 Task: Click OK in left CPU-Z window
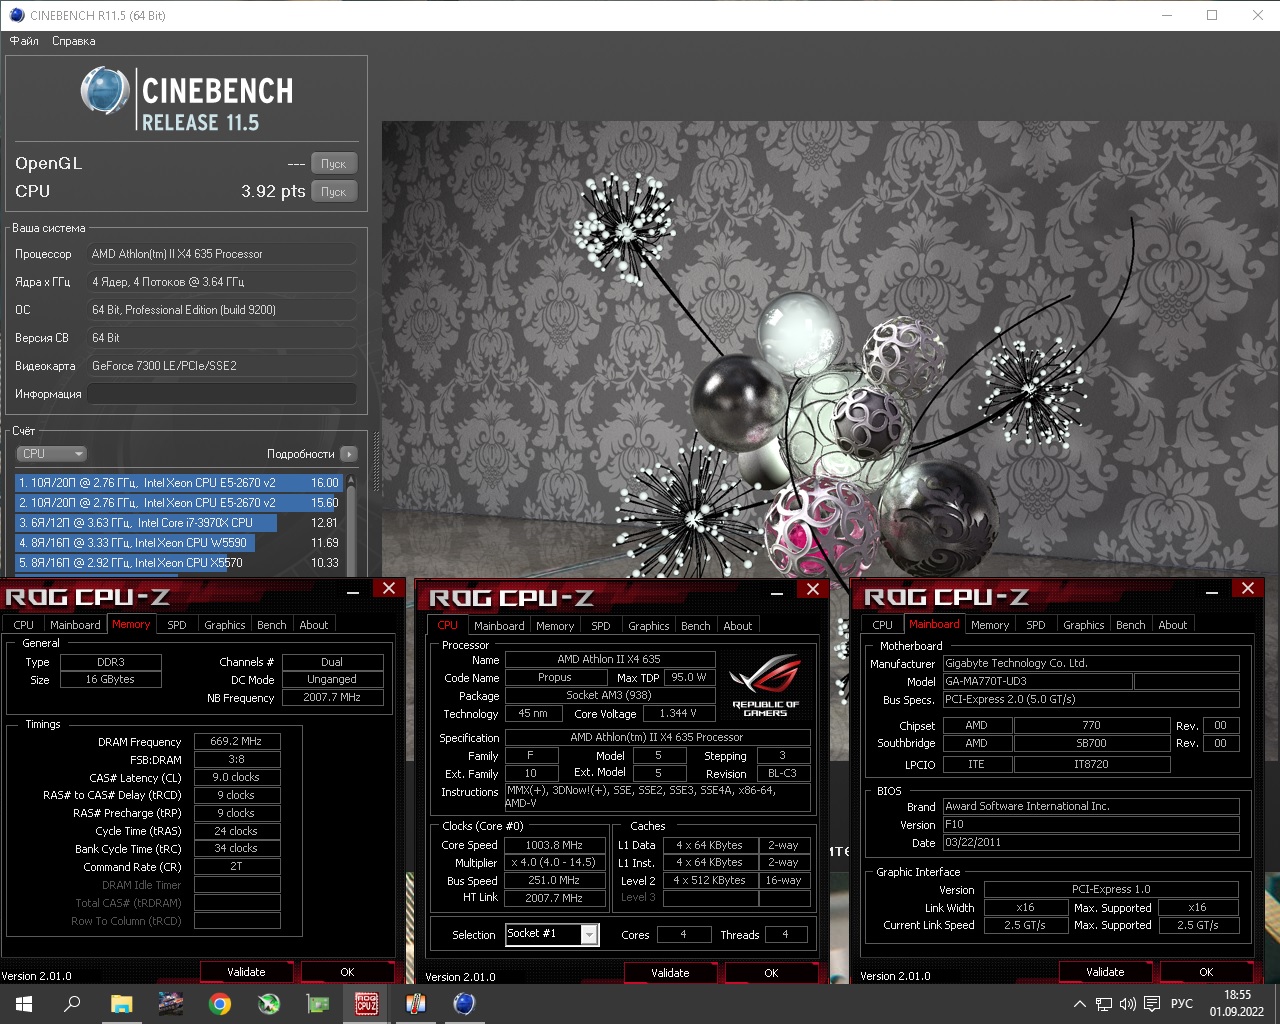(347, 972)
